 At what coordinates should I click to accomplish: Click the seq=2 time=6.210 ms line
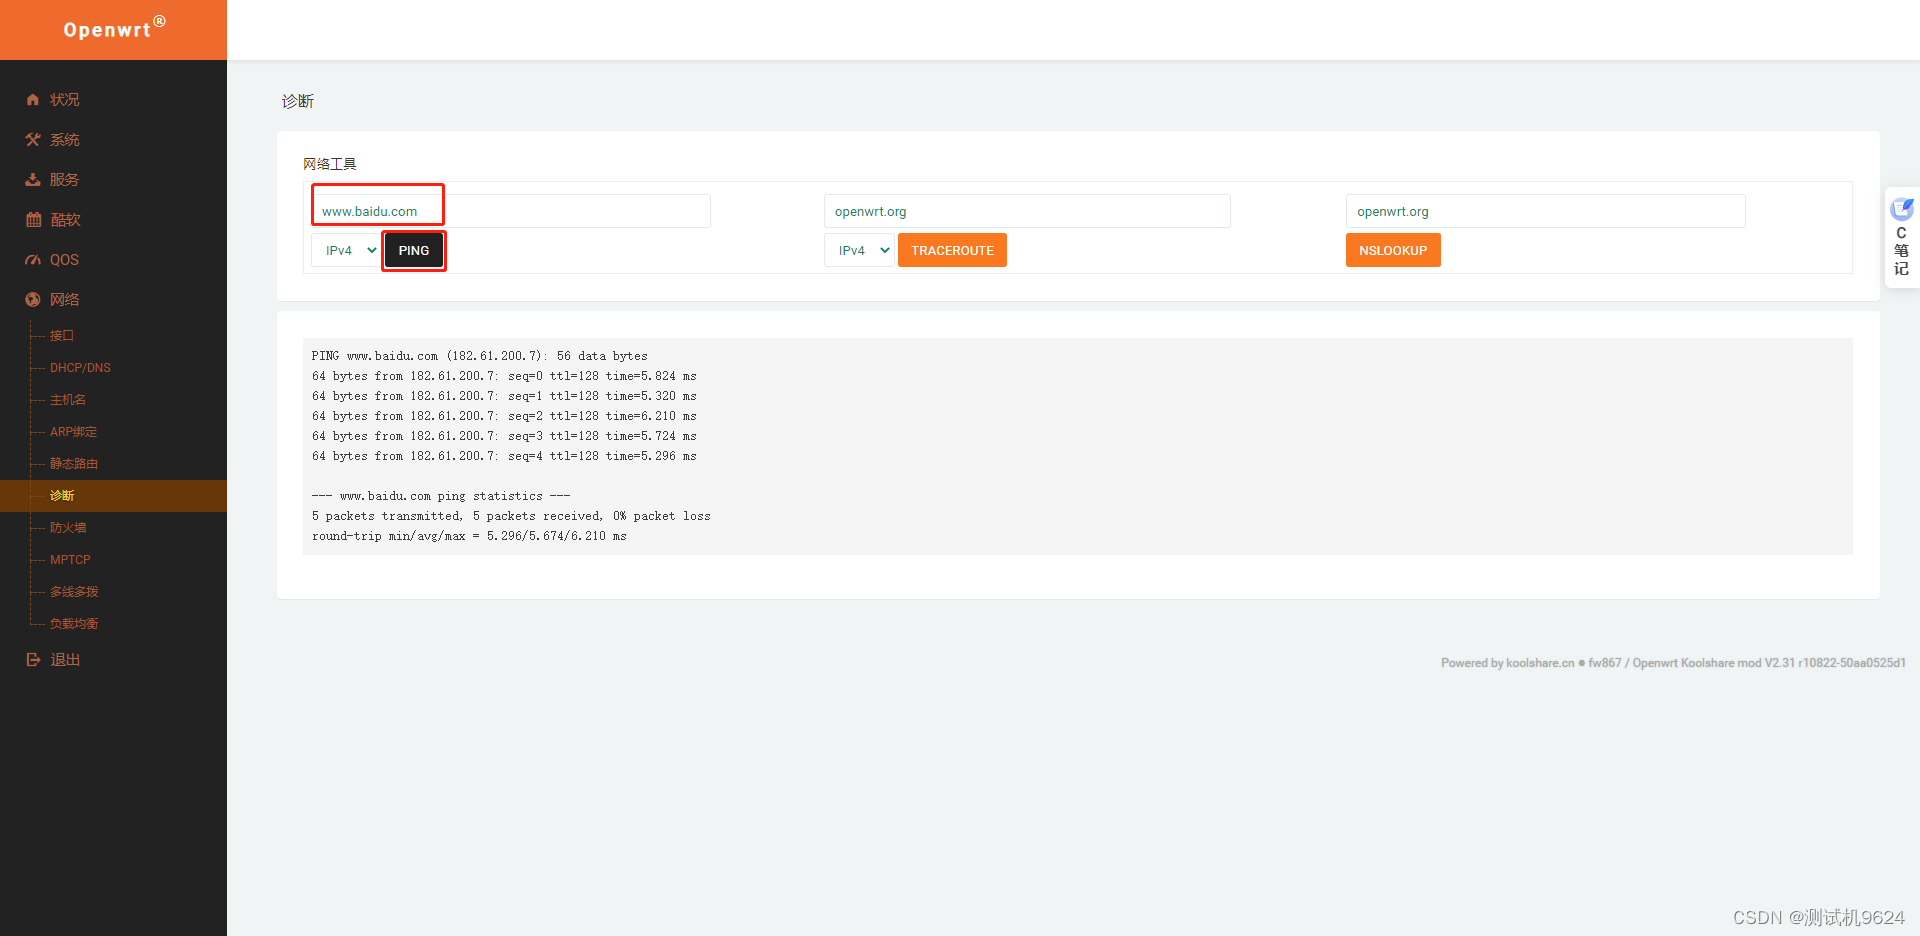click(x=504, y=416)
